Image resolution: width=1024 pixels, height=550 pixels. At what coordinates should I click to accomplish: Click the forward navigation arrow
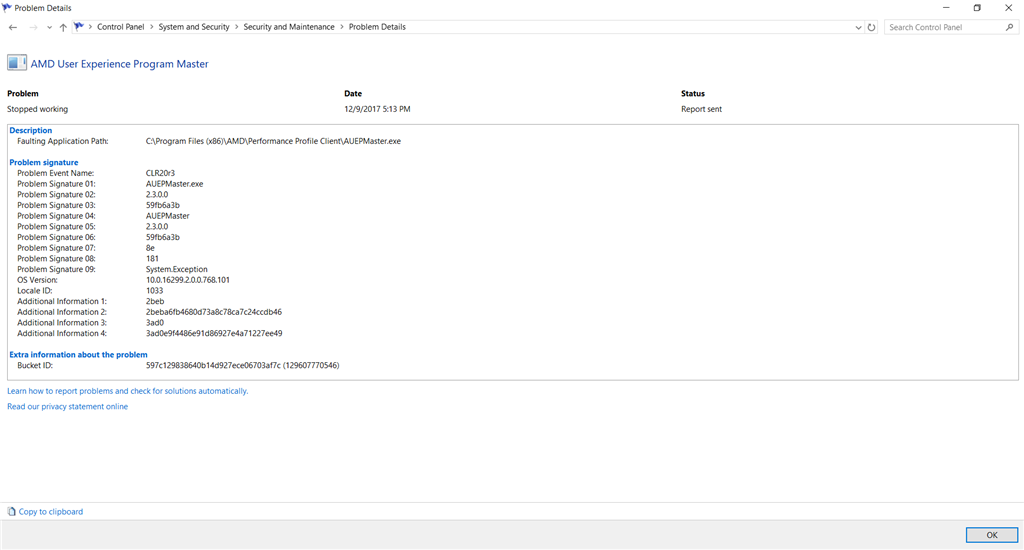click(x=33, y=27)
